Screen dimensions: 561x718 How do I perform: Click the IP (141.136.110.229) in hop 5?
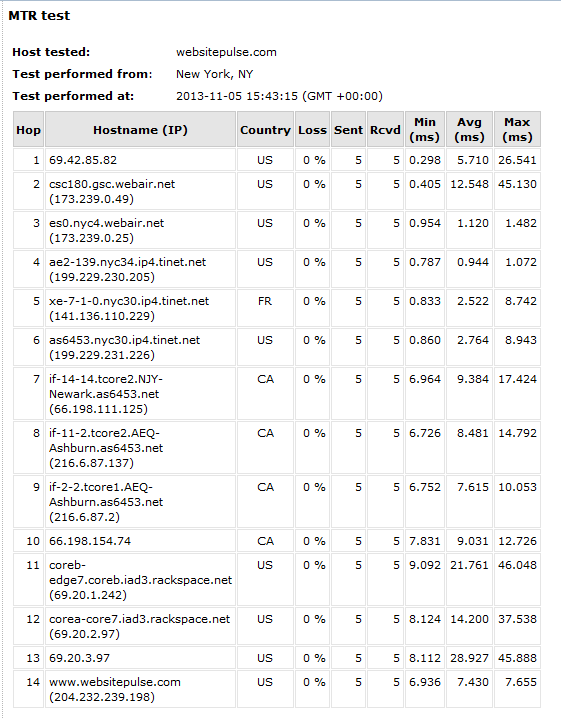point(102,316)
